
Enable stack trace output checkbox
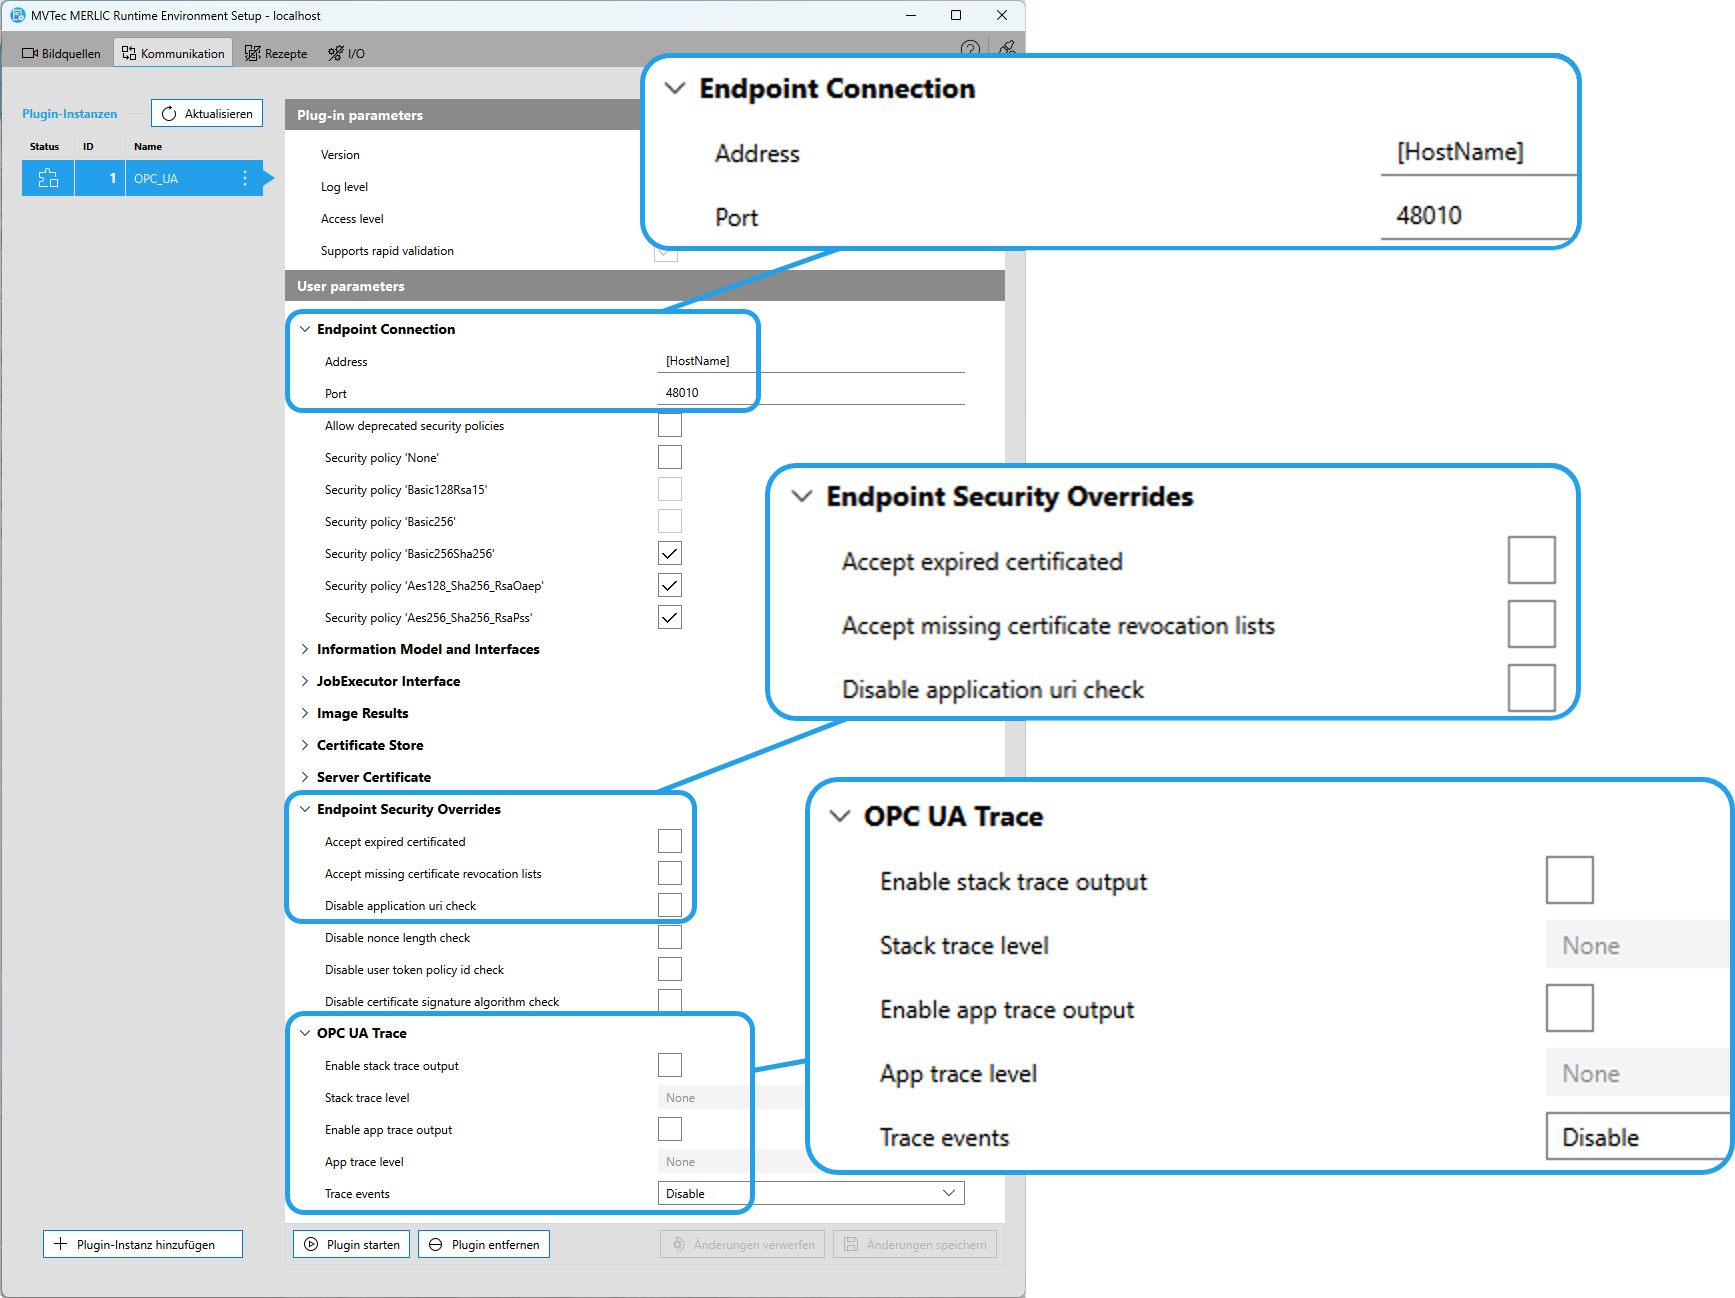coord(670,1065)
